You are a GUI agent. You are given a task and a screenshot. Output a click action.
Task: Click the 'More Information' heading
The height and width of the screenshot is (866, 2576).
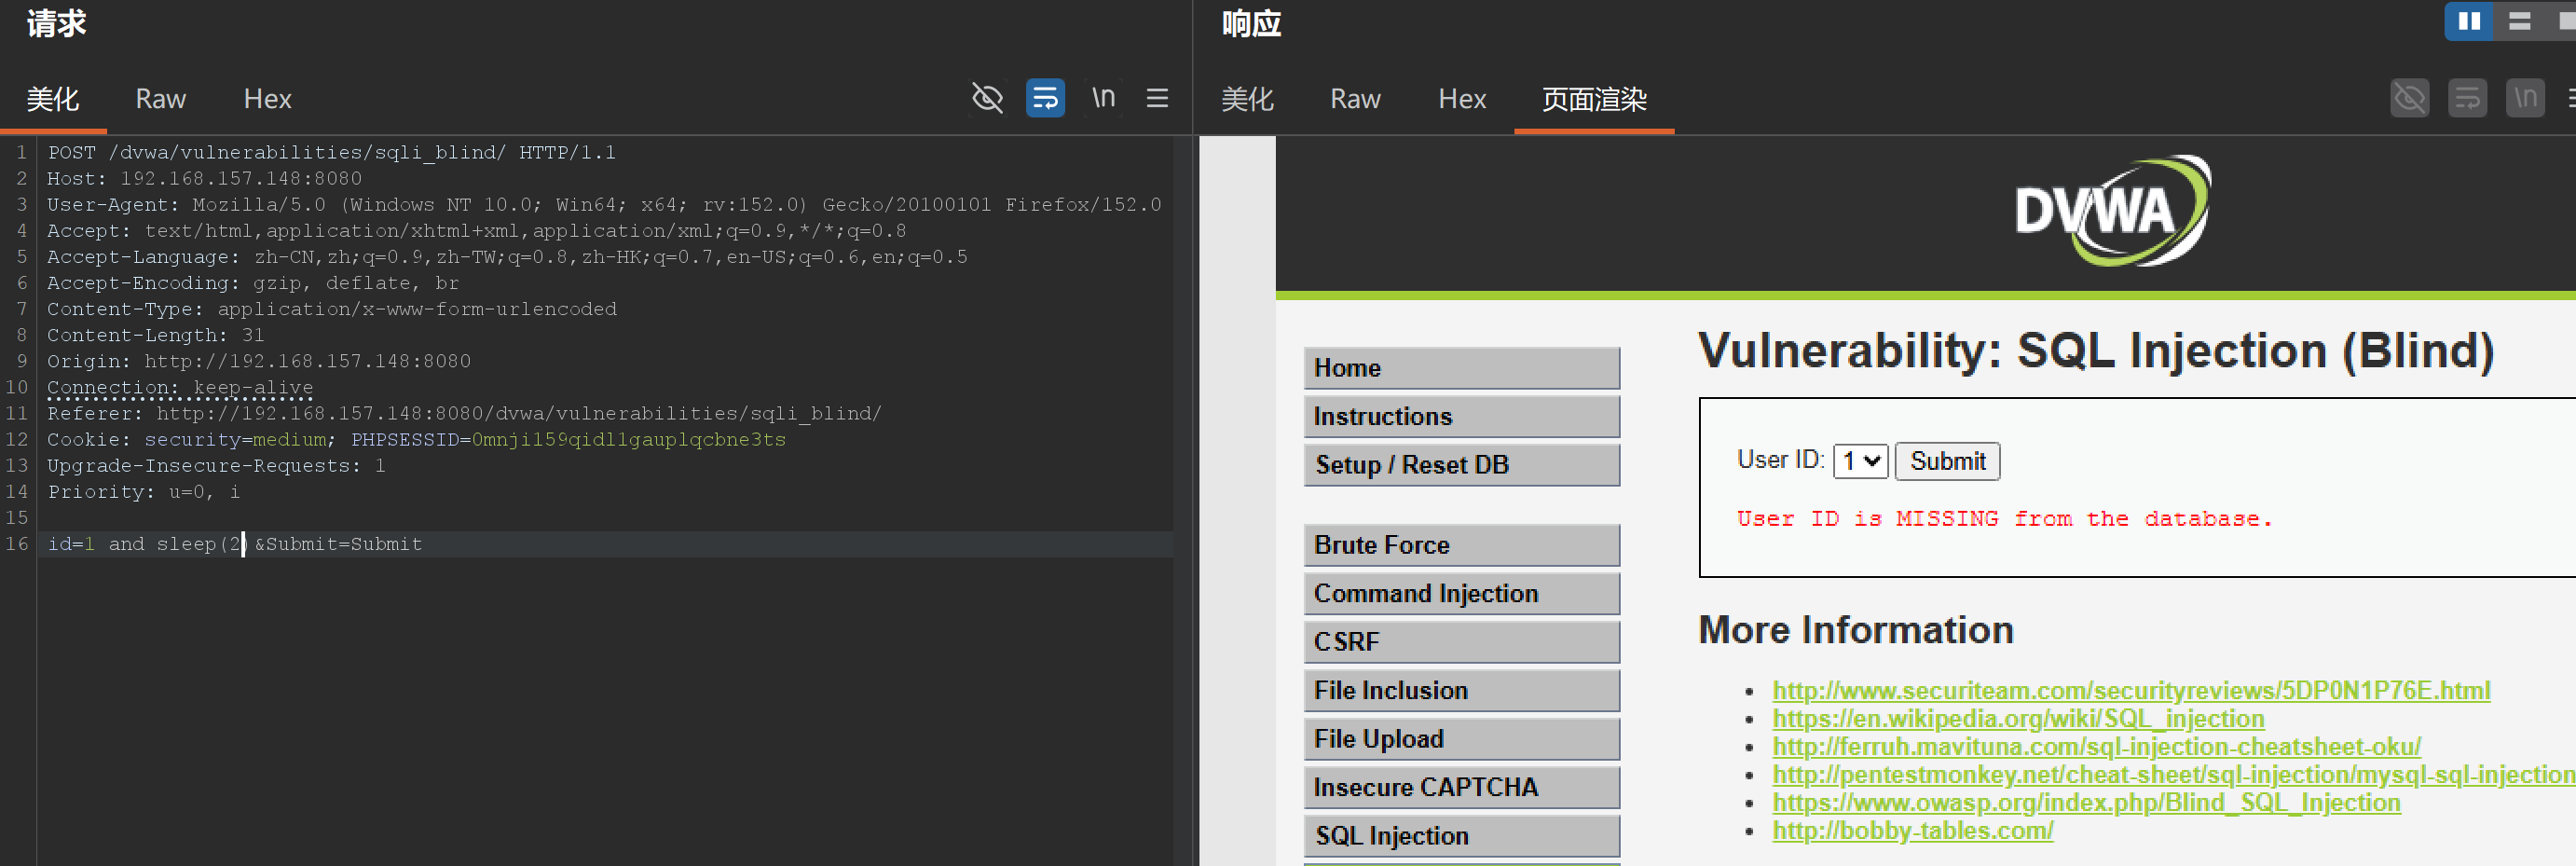[x=1856, y=630]
